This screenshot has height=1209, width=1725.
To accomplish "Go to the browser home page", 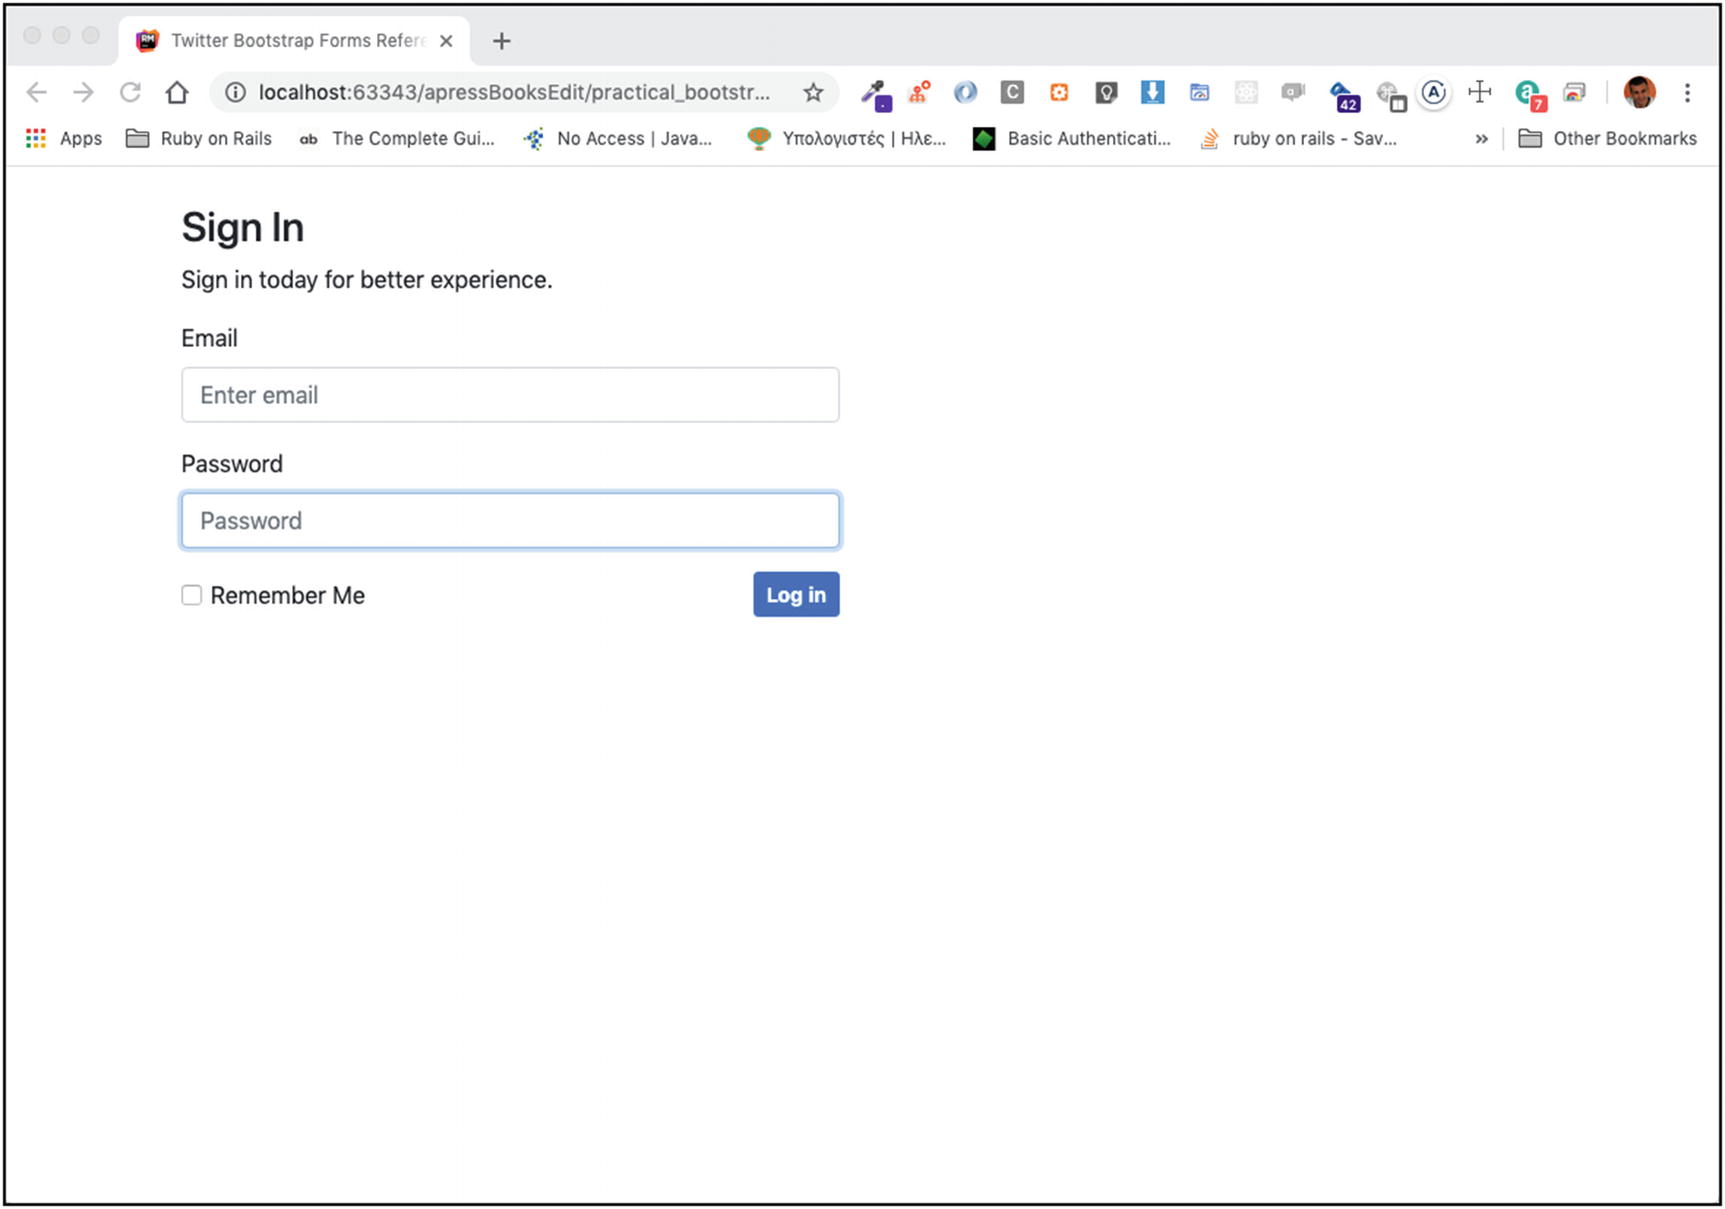I will point(177,93).
